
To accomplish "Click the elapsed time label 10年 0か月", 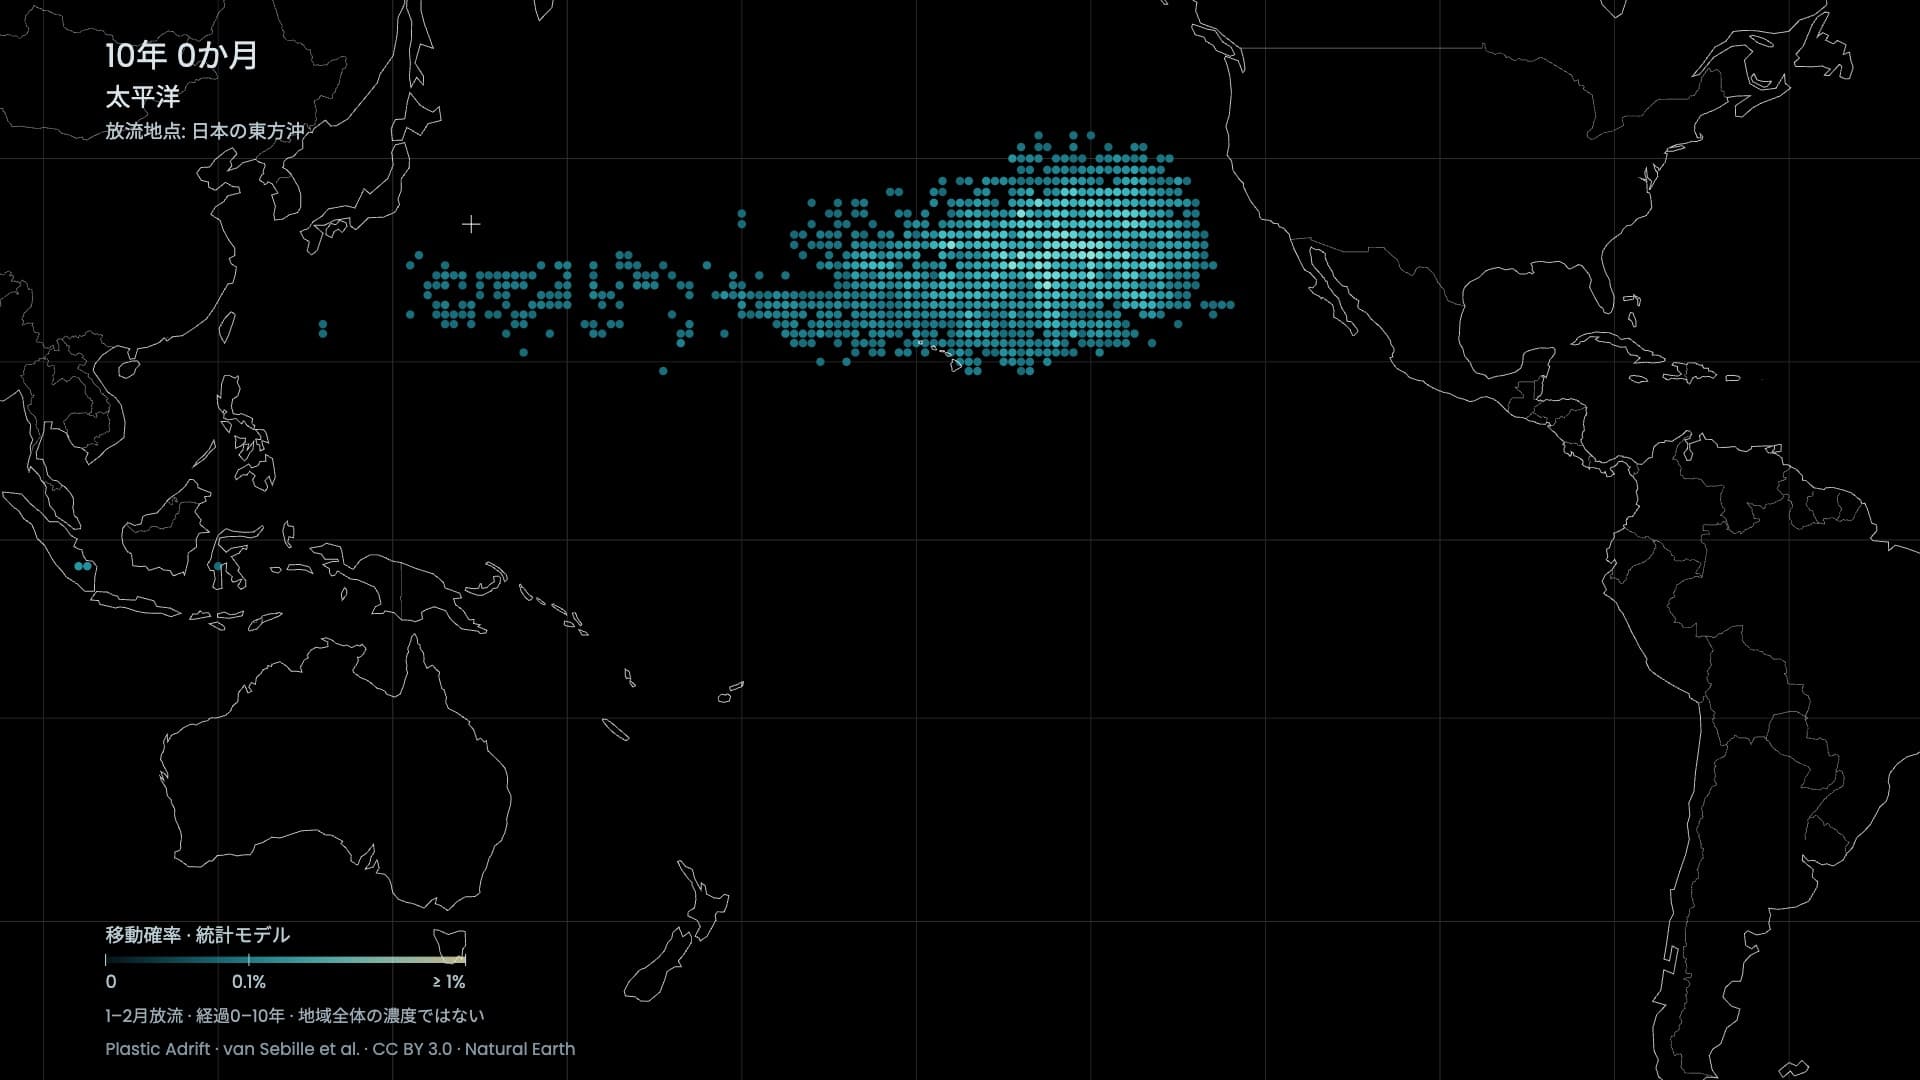I will tap(181, 55).
